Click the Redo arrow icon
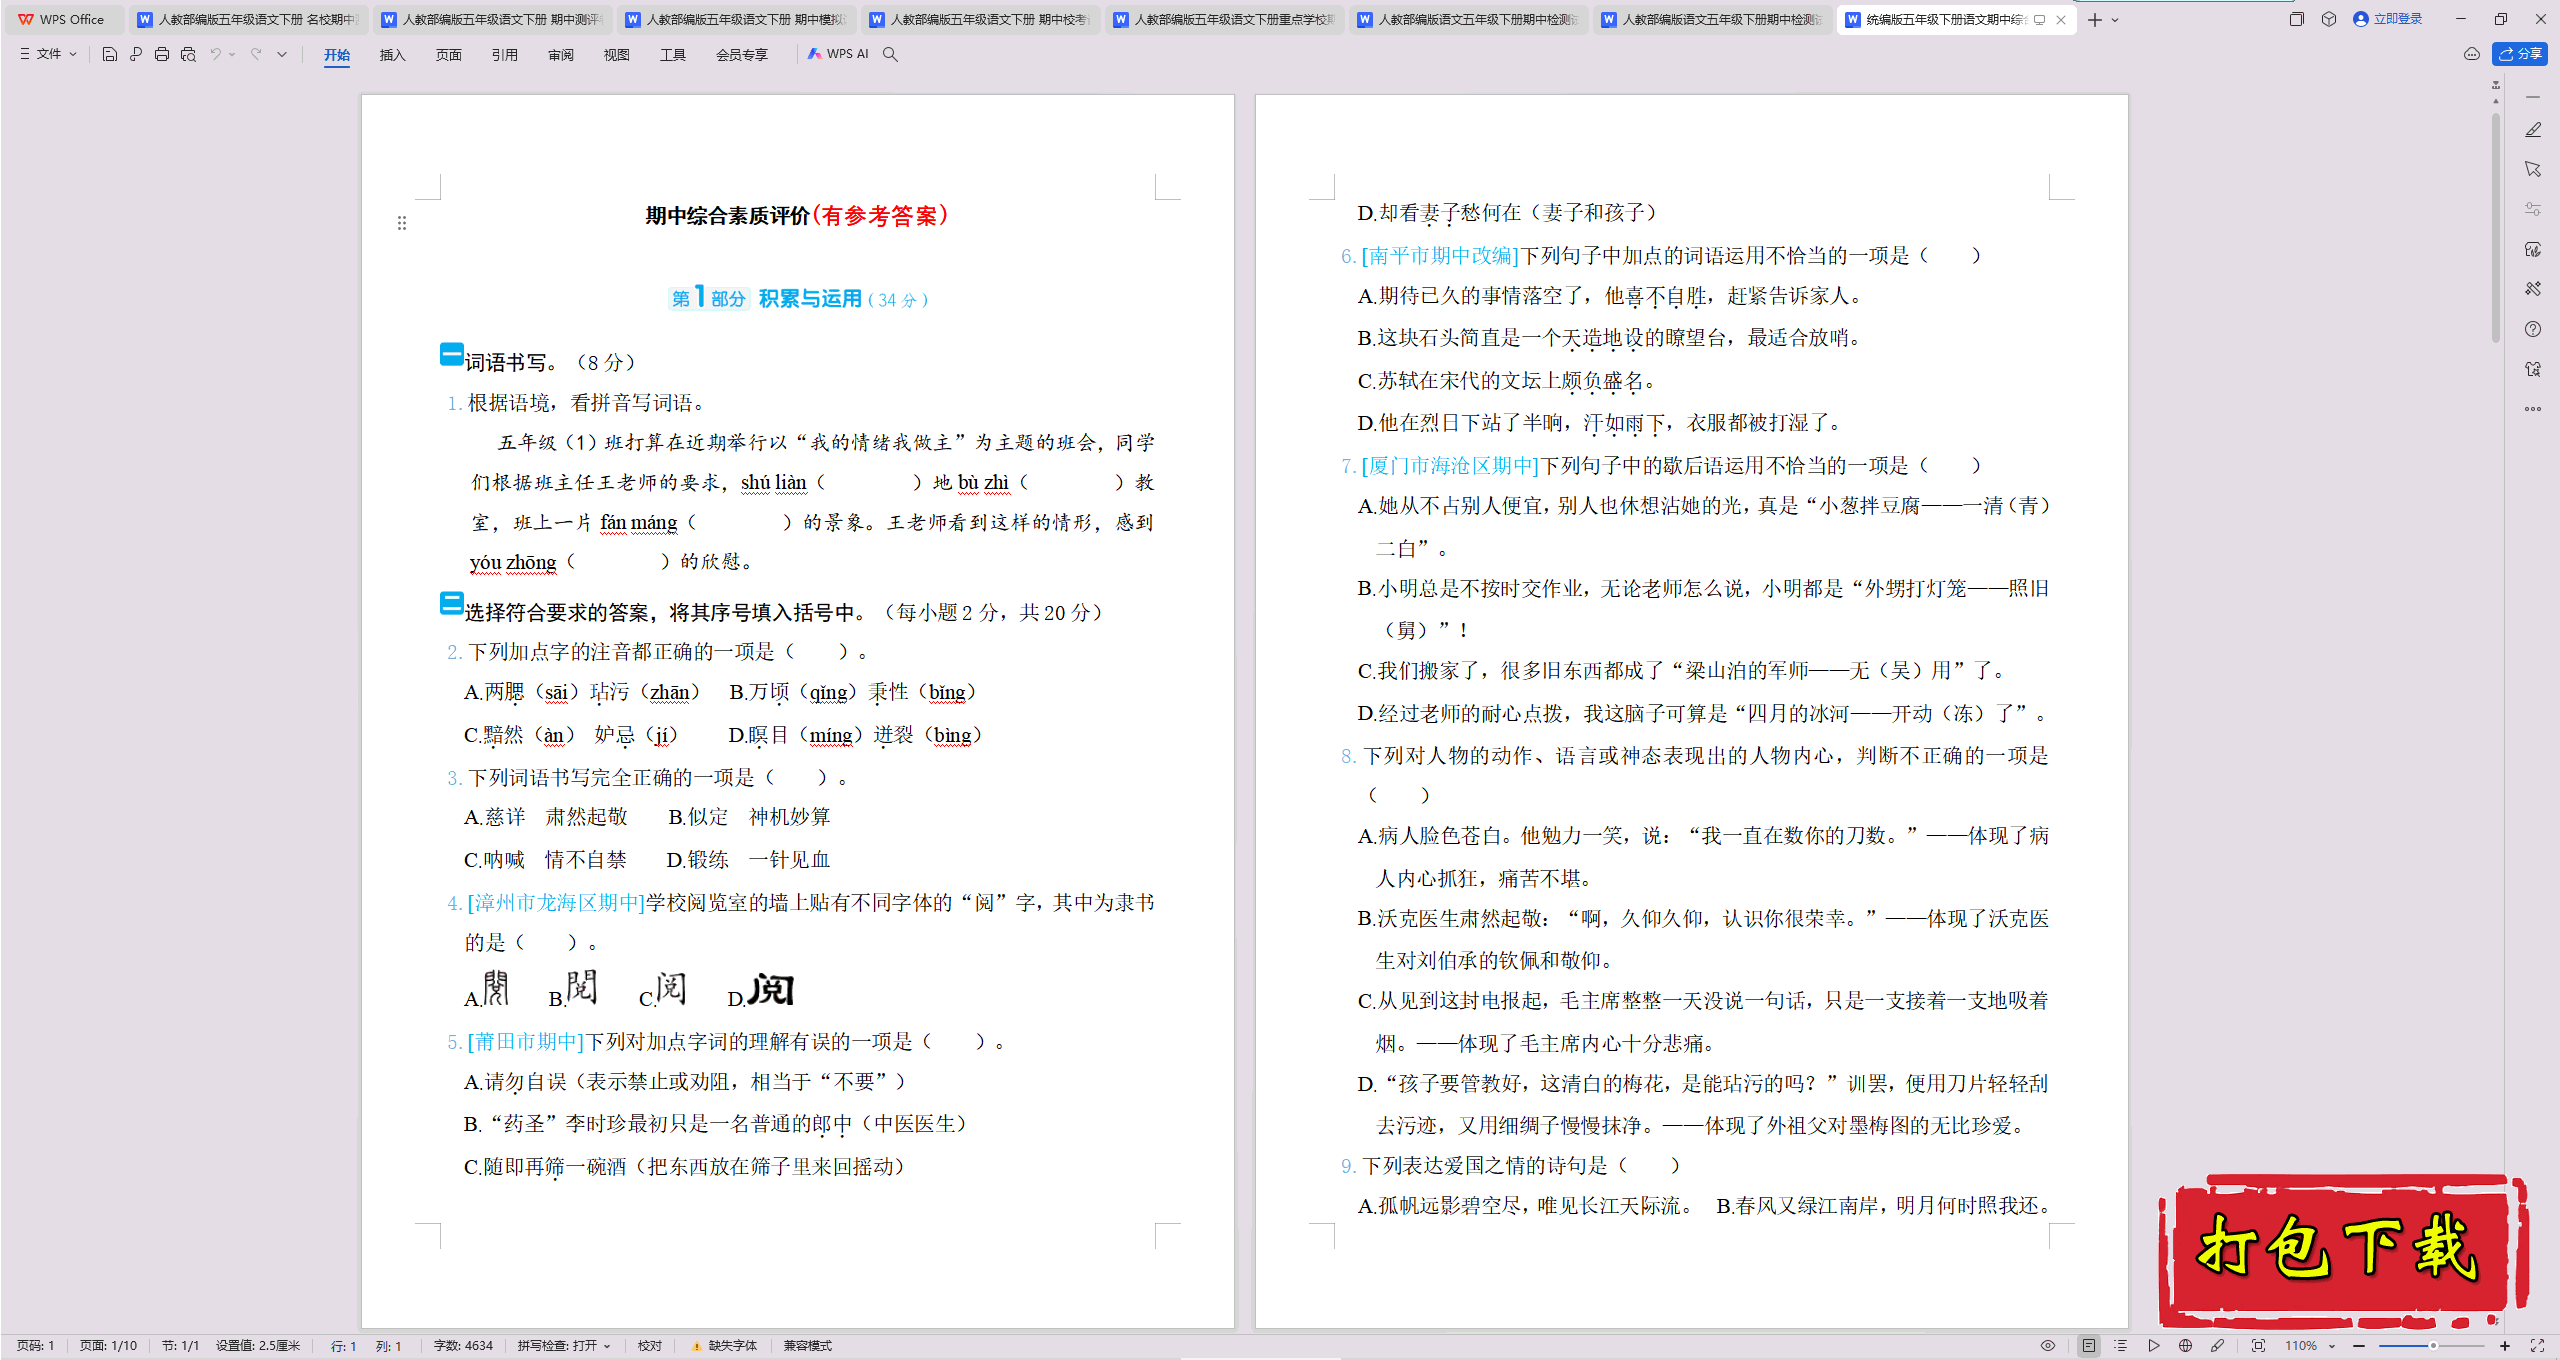 point(256,54)
